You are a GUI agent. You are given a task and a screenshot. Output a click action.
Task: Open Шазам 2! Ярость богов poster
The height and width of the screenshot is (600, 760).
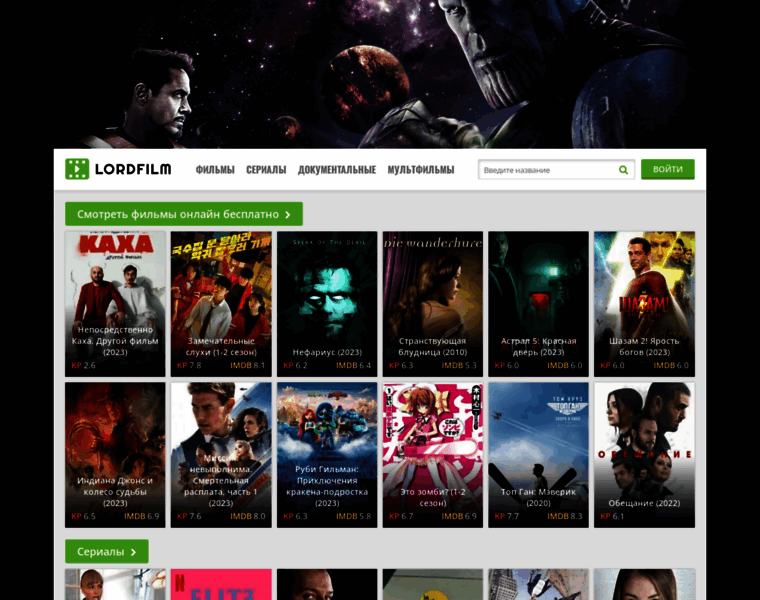click(644, 304)
